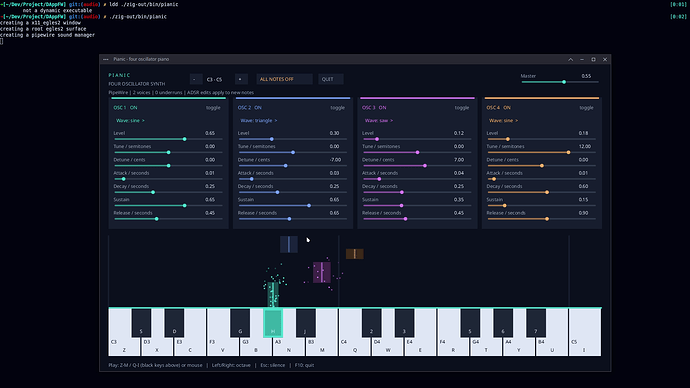Set the OSC 4 Decay seconds slider

pos(542,192)
